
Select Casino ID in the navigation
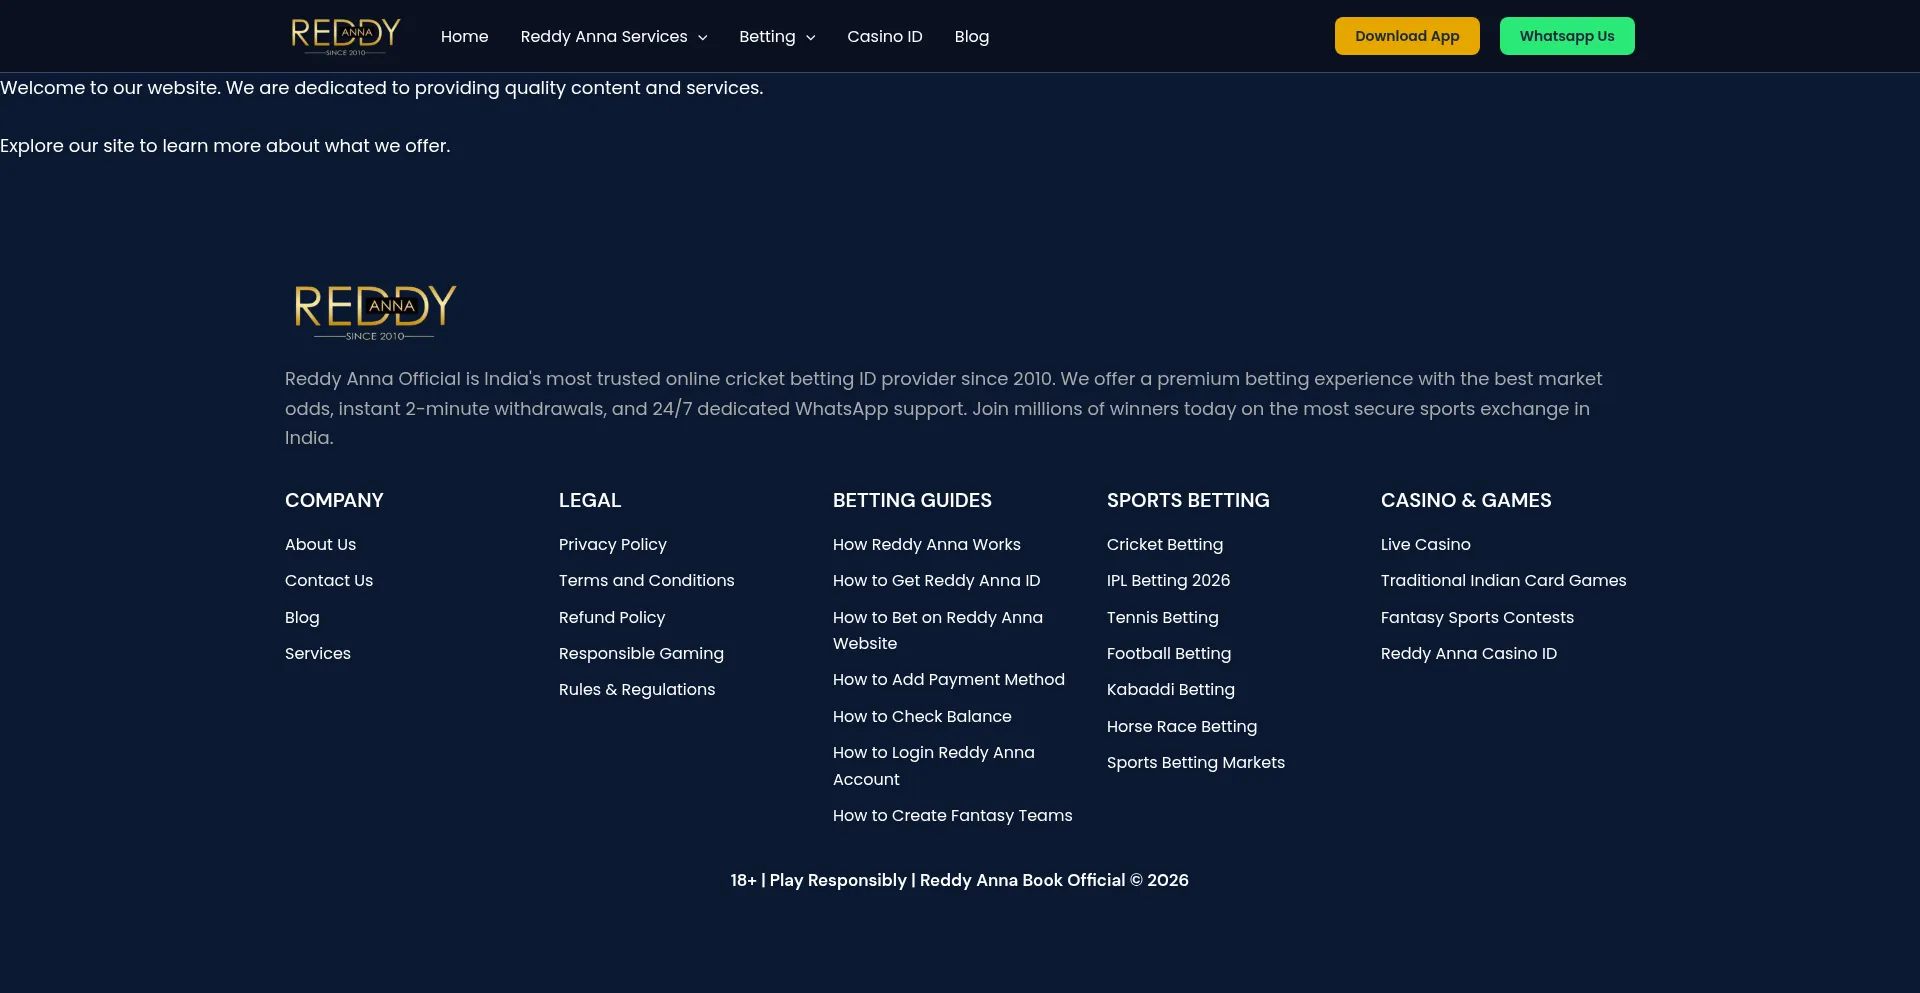point(885,36)
